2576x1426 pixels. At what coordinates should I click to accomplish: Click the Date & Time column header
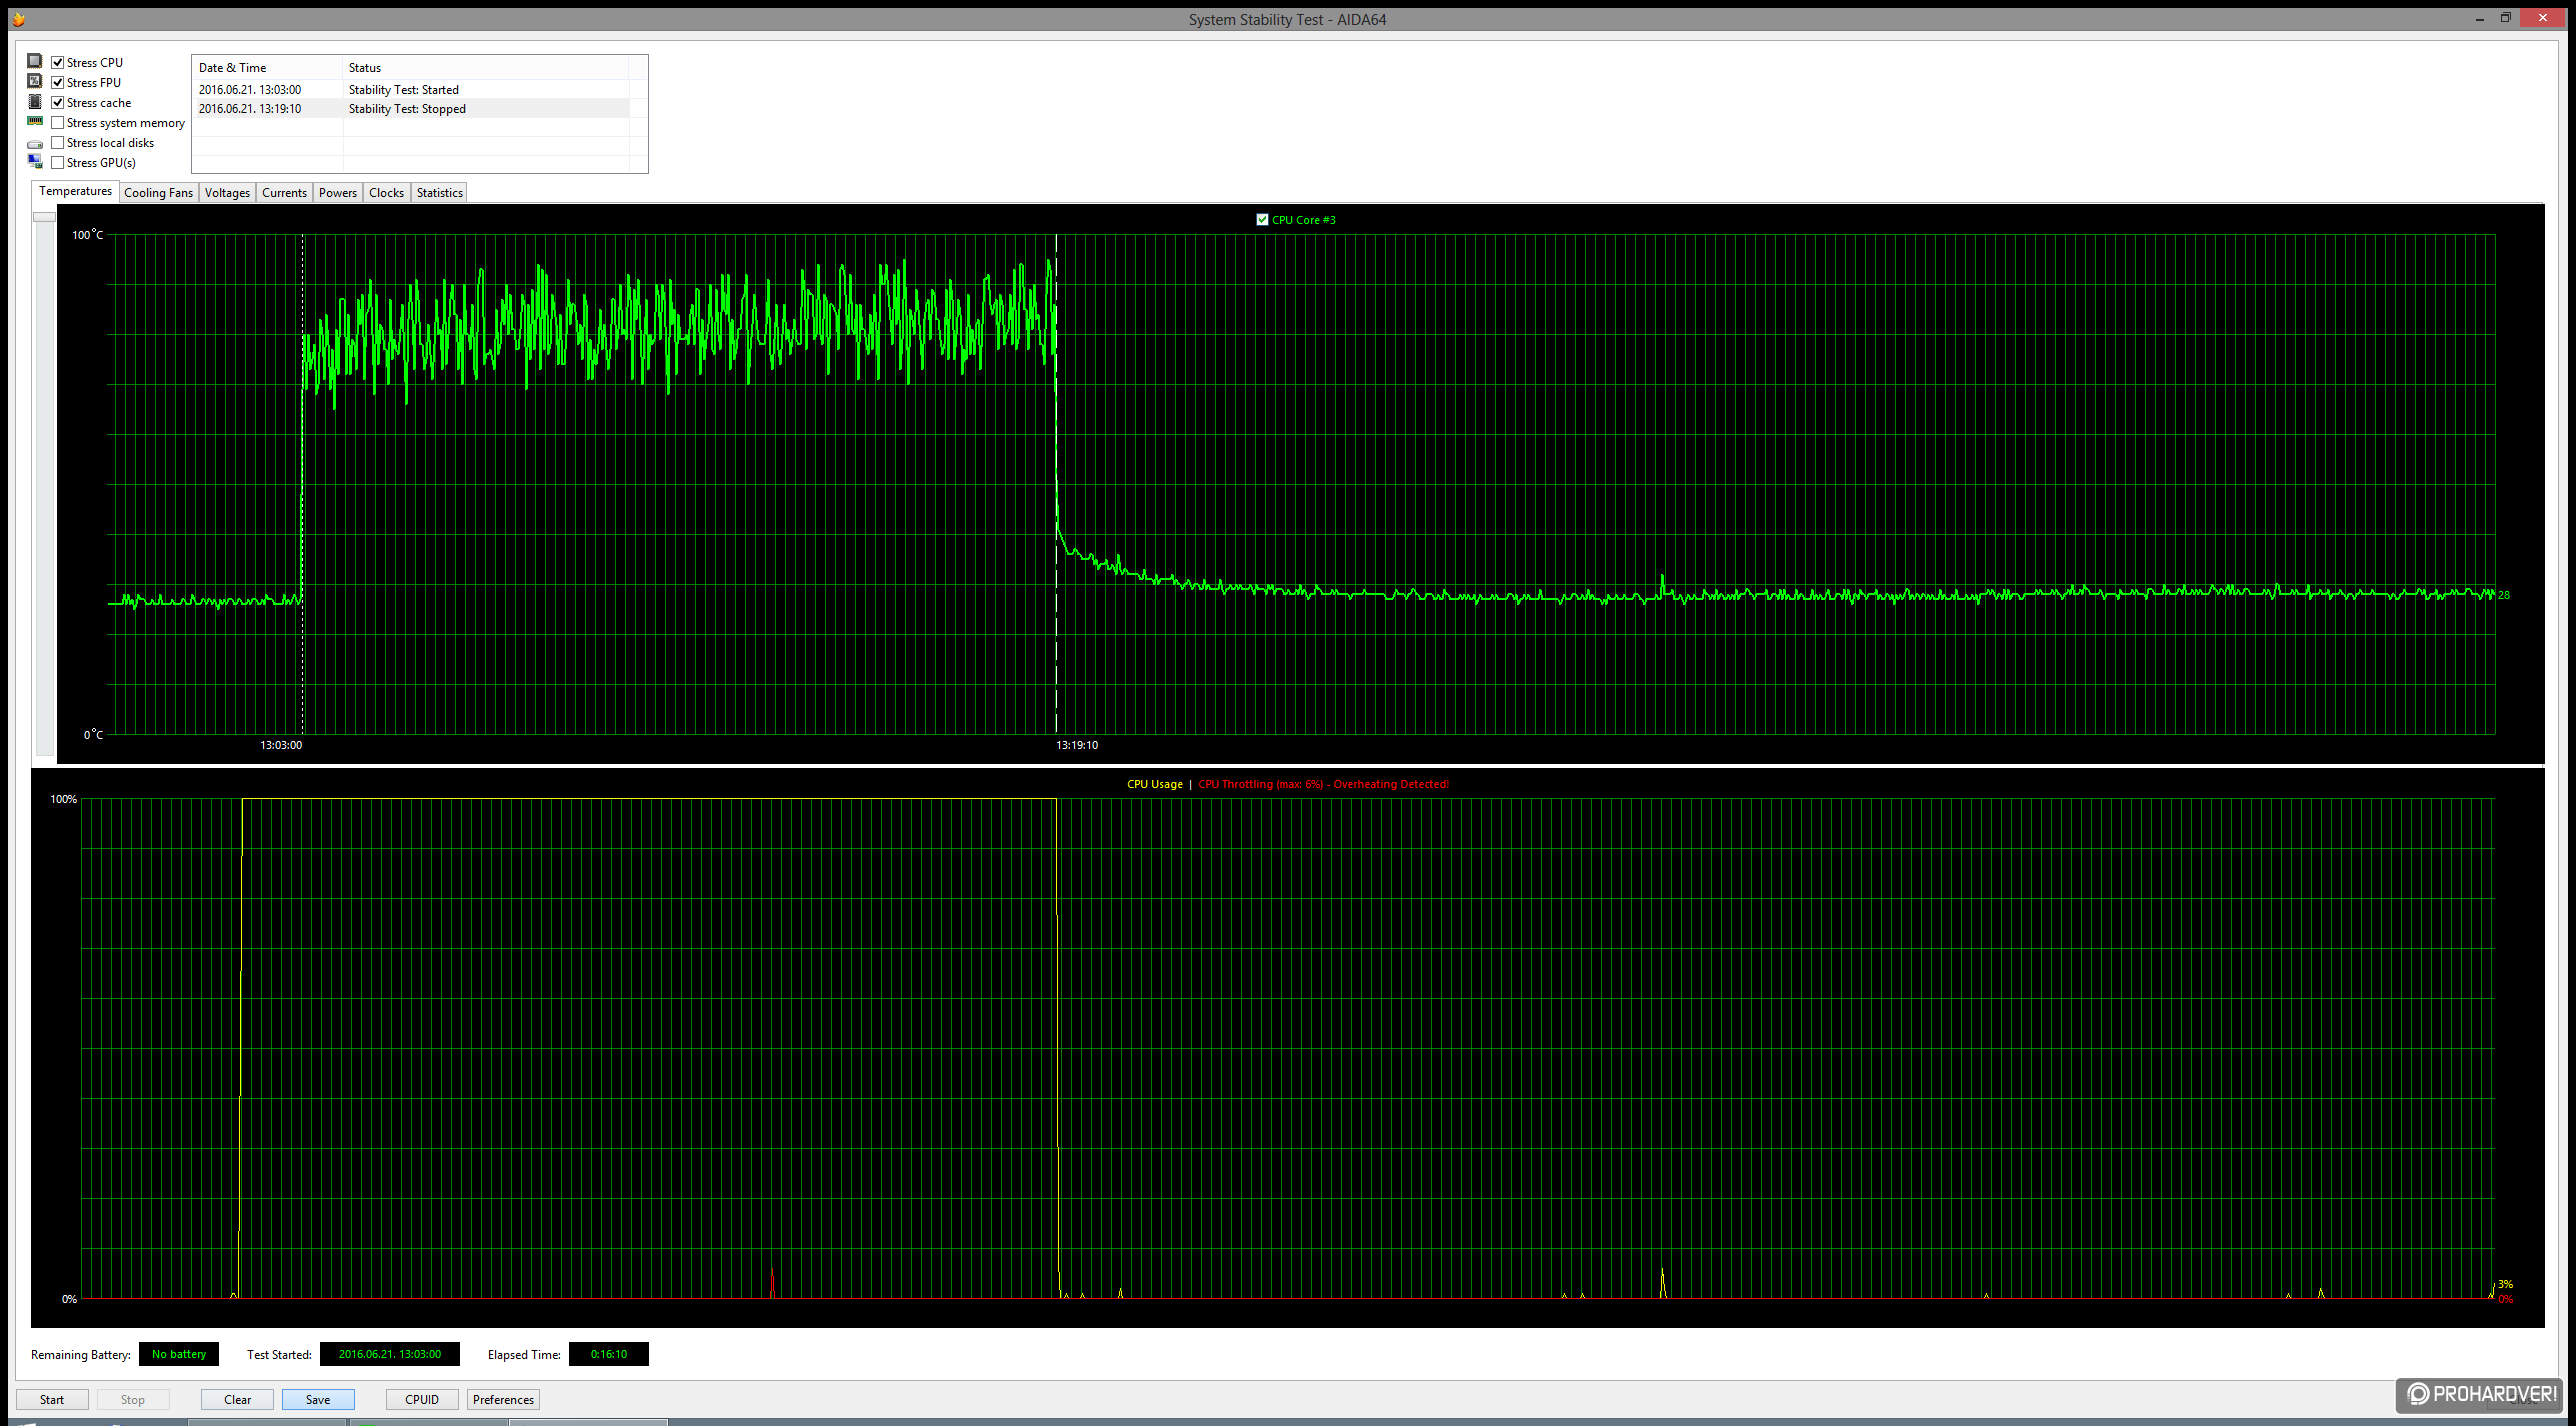coord(267,67)
